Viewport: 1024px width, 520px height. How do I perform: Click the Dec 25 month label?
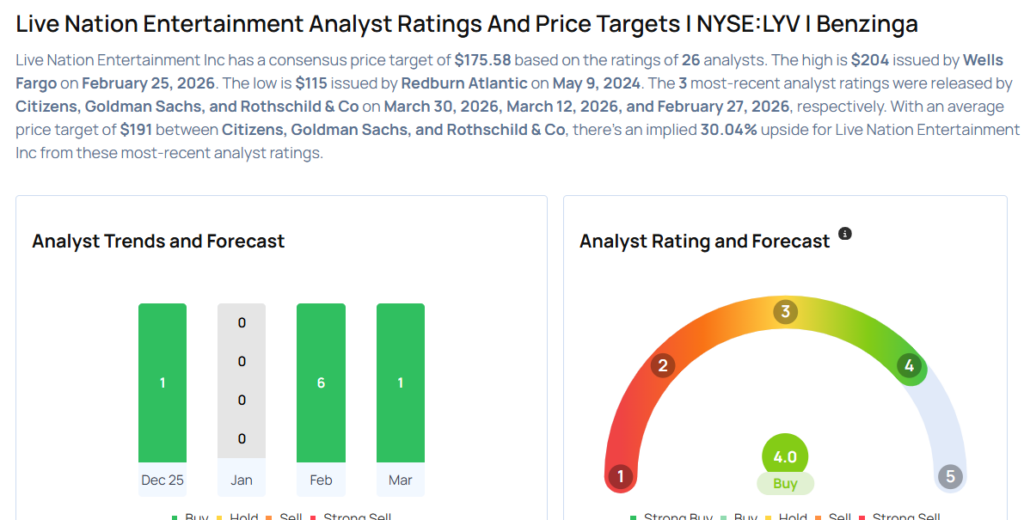click(x=162, y=480)
